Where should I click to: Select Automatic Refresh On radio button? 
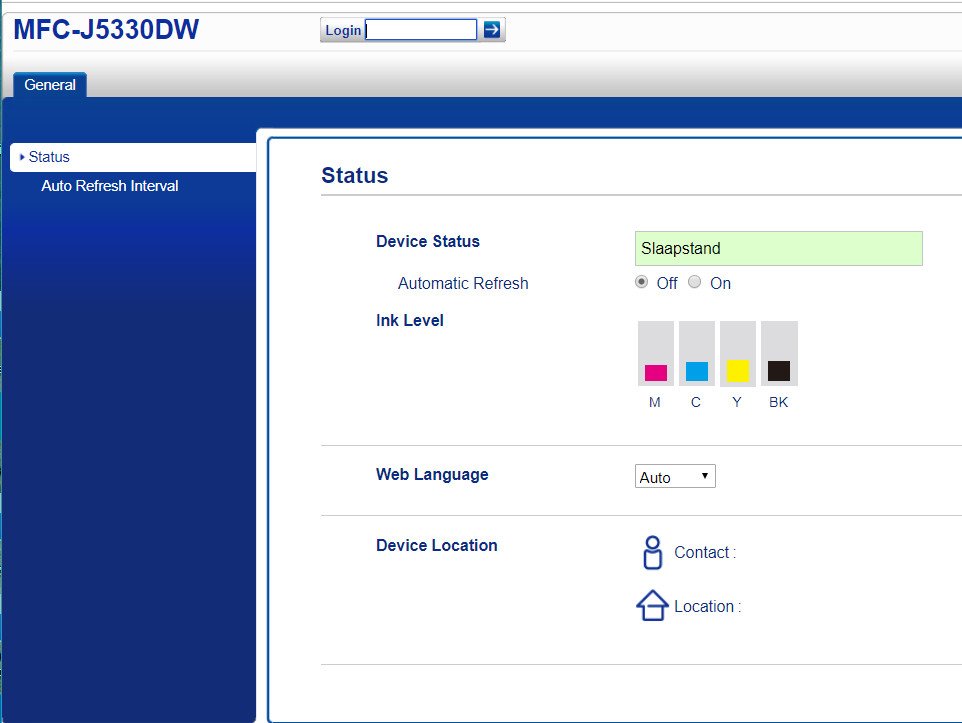coord(694,282)
